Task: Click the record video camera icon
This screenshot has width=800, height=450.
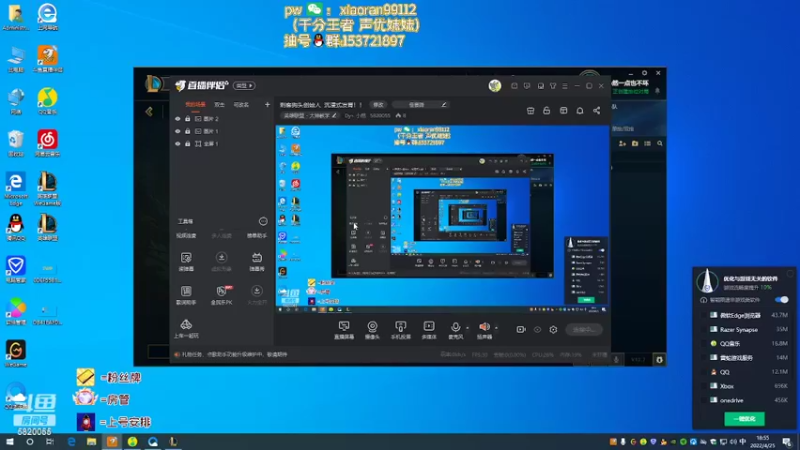Action: (x=521, y=330)
